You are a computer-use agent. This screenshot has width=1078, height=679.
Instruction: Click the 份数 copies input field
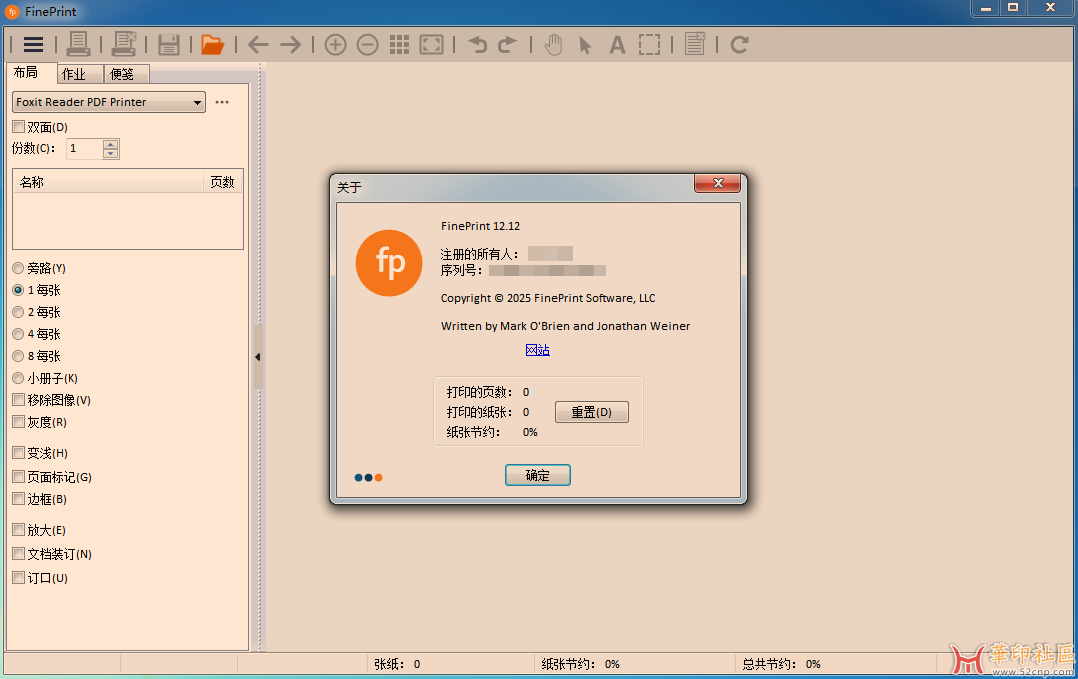[x=85, y=148]
